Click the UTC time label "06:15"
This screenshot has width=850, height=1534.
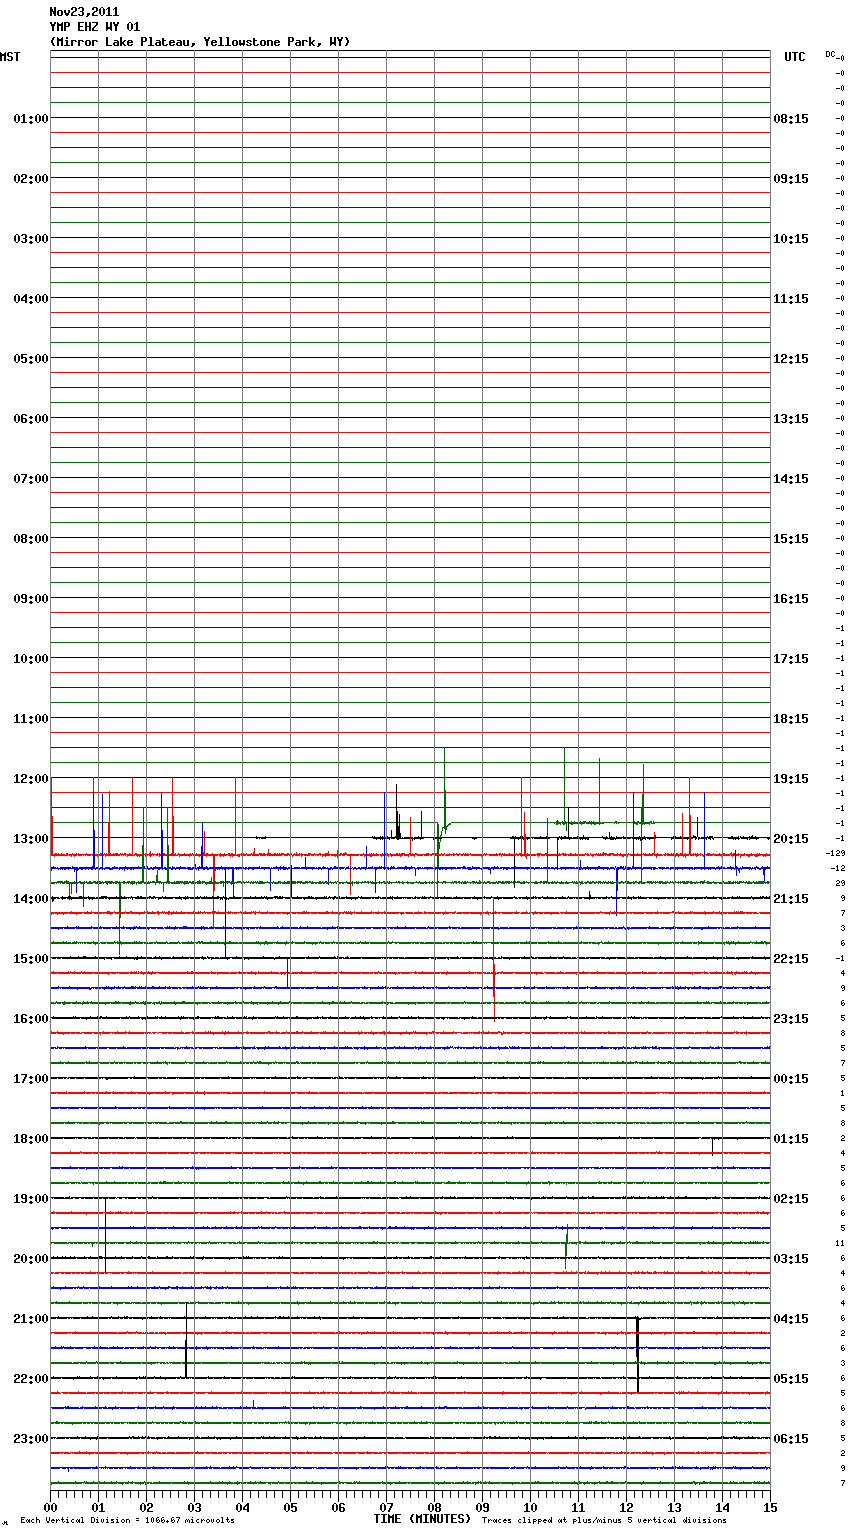[x=791, y=1439]
